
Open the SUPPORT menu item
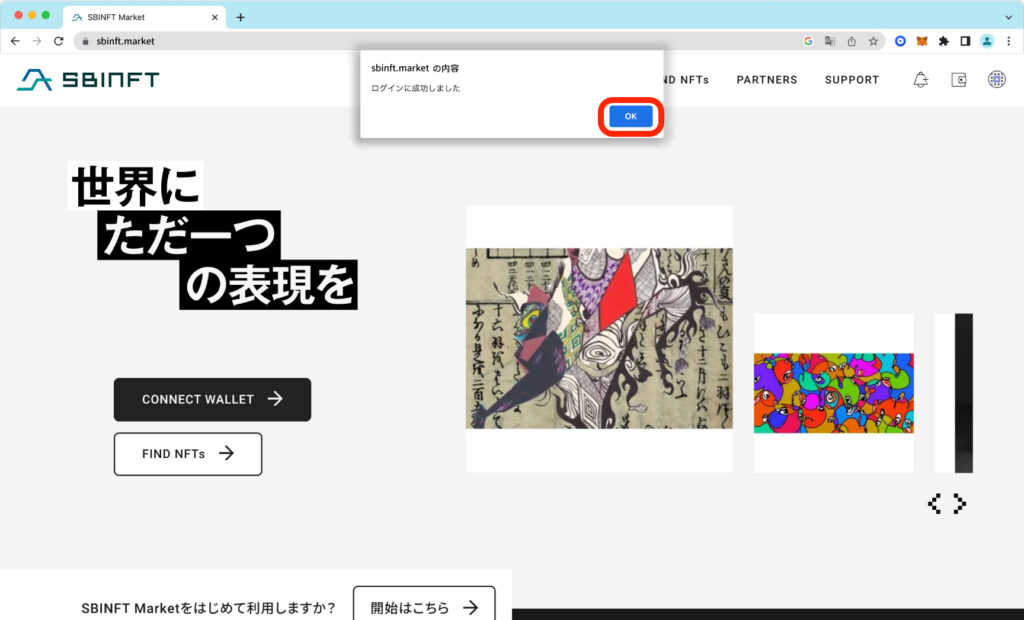[x=852, y=80]
